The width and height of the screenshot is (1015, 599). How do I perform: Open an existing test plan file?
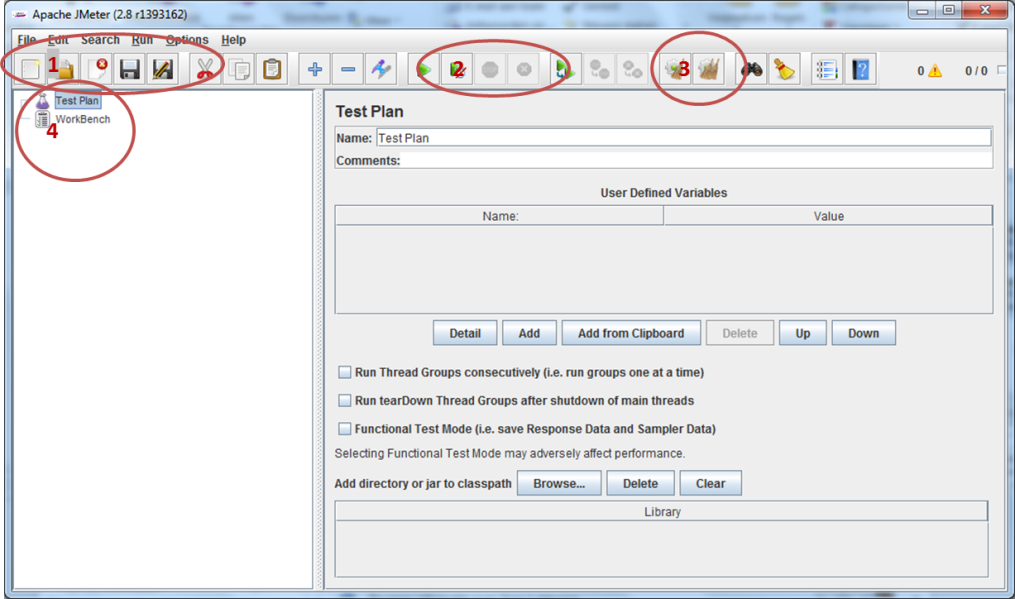[63, 69]
